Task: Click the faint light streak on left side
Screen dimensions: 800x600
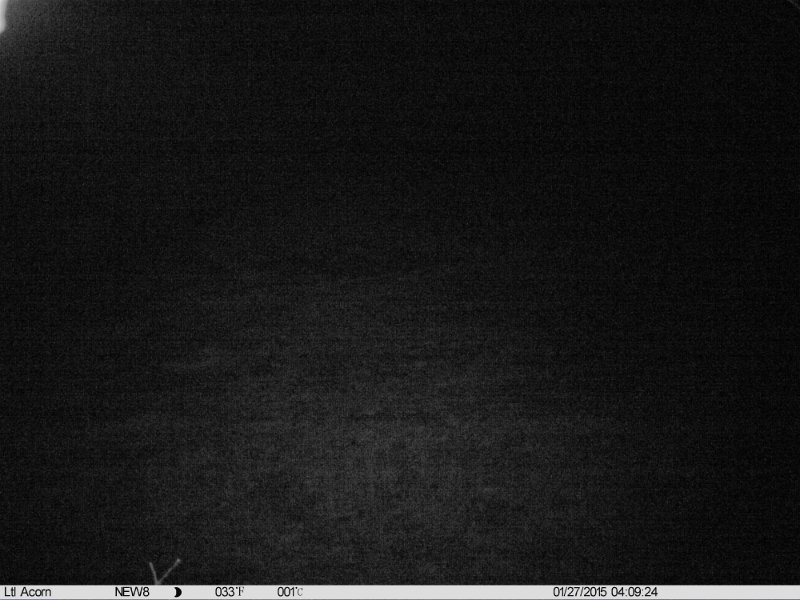Action: coord(190,362)
